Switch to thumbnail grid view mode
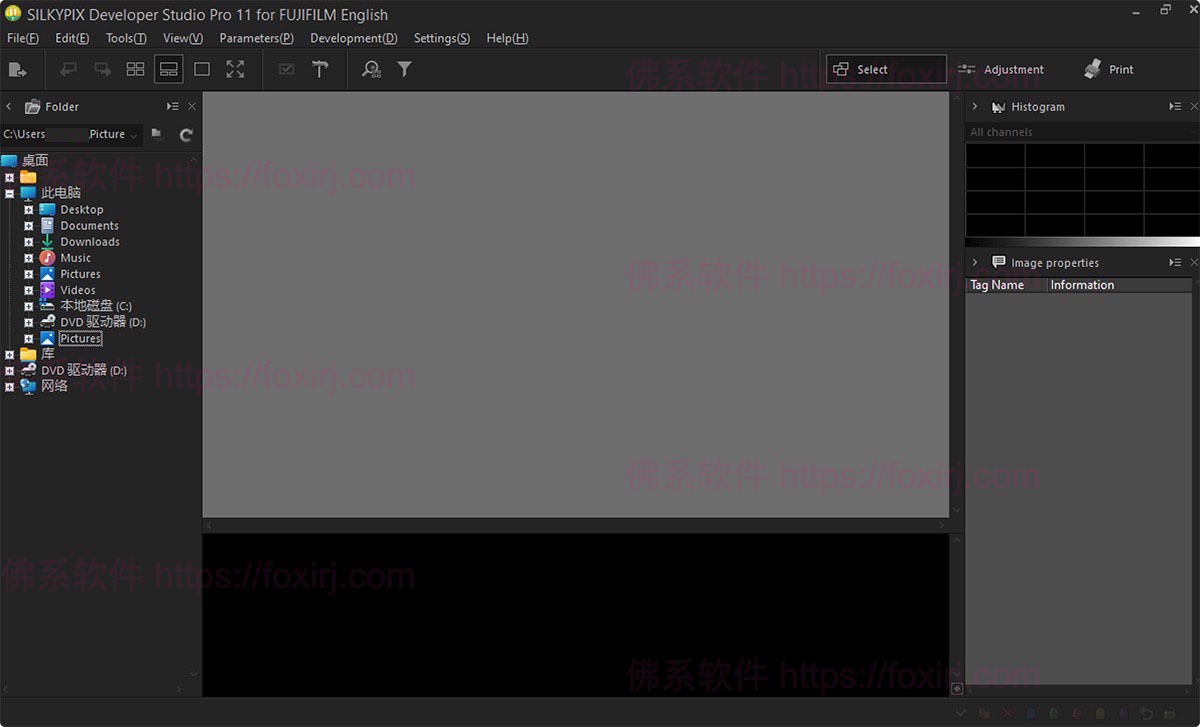Viewport: 1200px width, 727px height. [135, 69]
